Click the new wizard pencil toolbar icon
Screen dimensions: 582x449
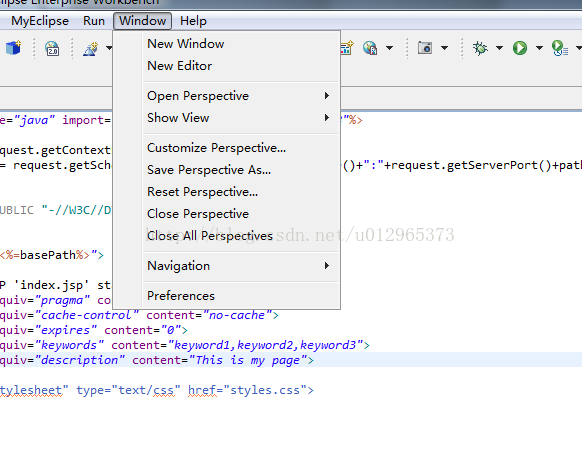91,48
